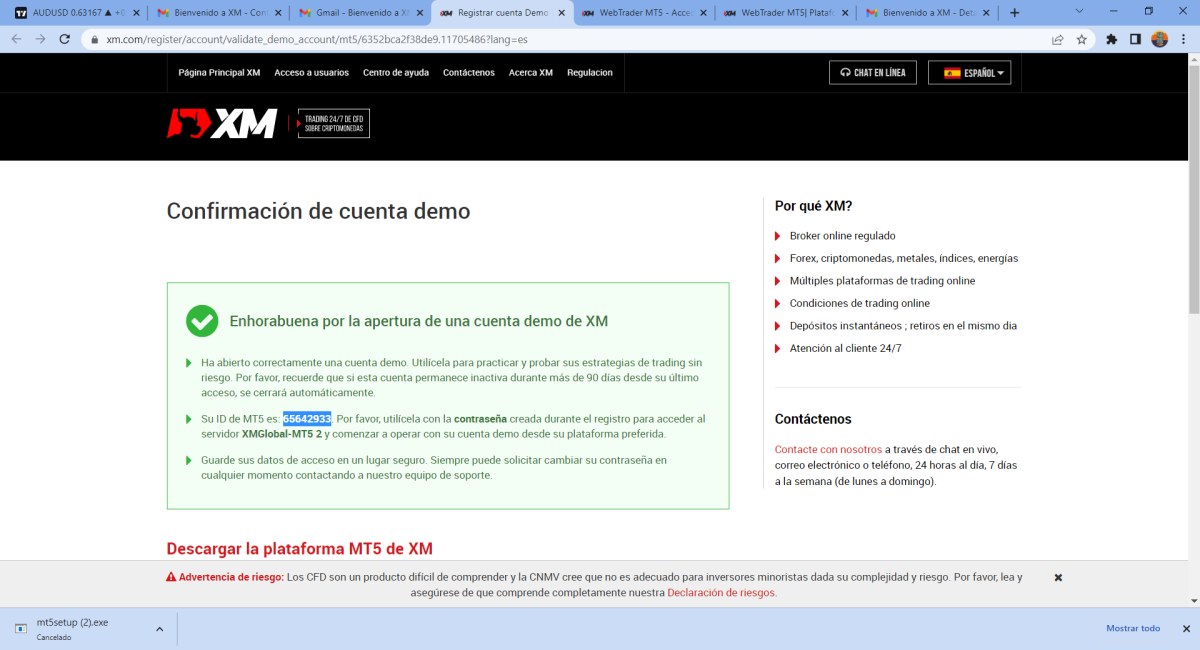The height and width of the screenshot is (650, 1200).
Task: Close the downloads bar
Action: click(1186, 628)
